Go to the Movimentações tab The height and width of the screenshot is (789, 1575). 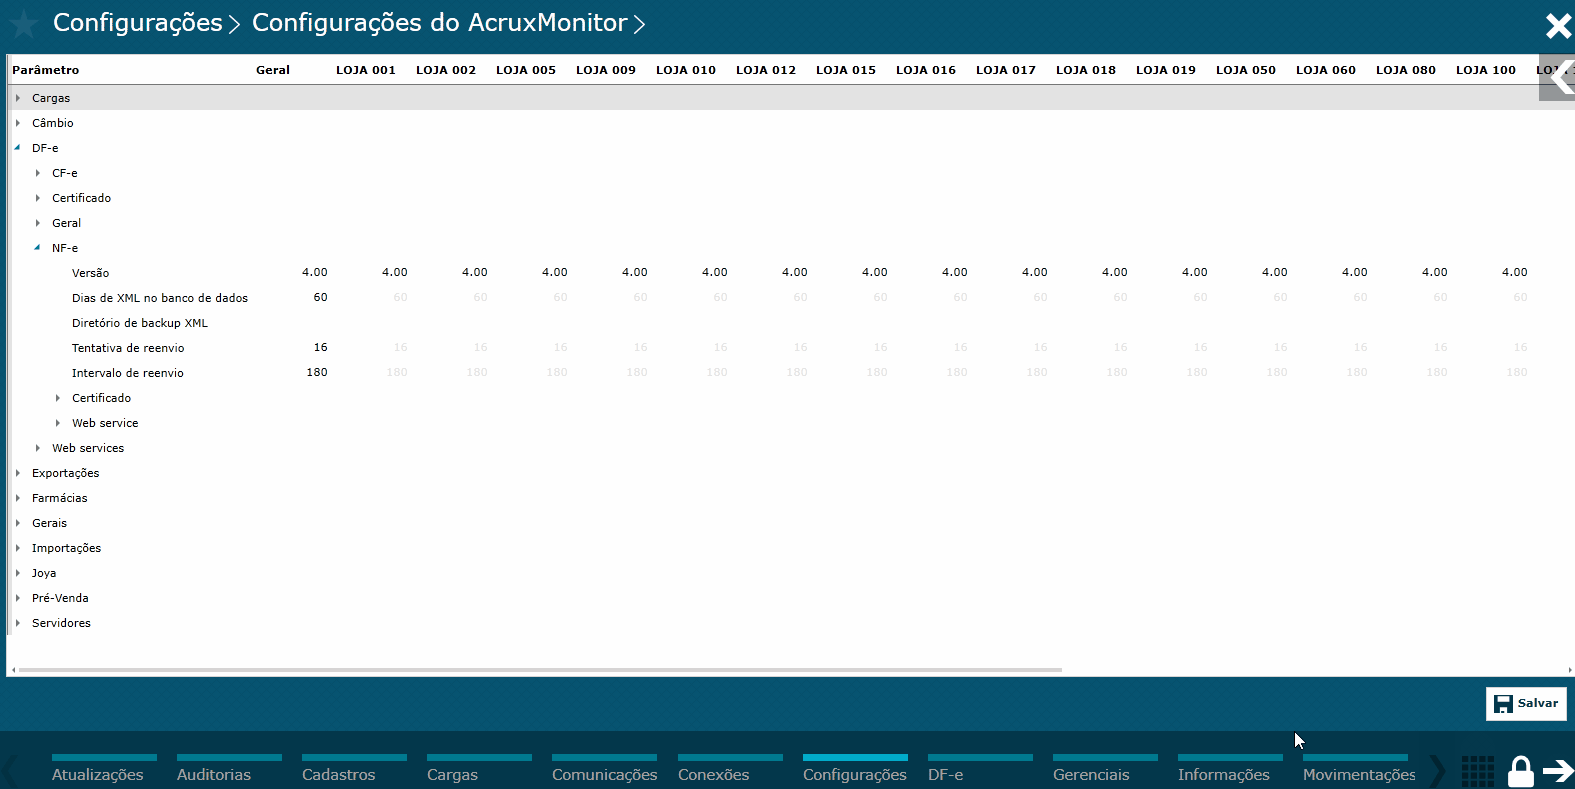click(x=1359, y=770)
